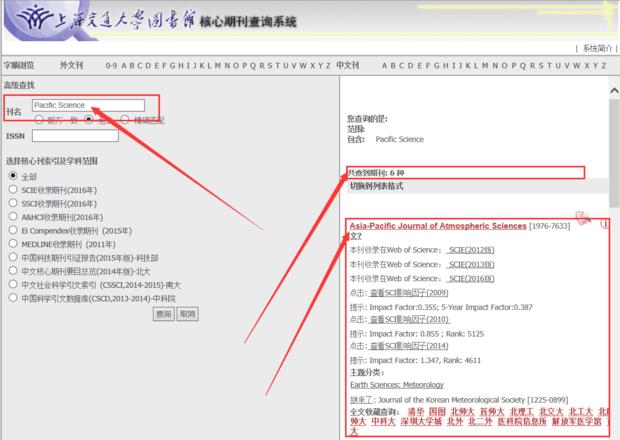Open the 中文刊 browsing tab
The width and height of the screenshot is (620, 440).
(347, 65)
